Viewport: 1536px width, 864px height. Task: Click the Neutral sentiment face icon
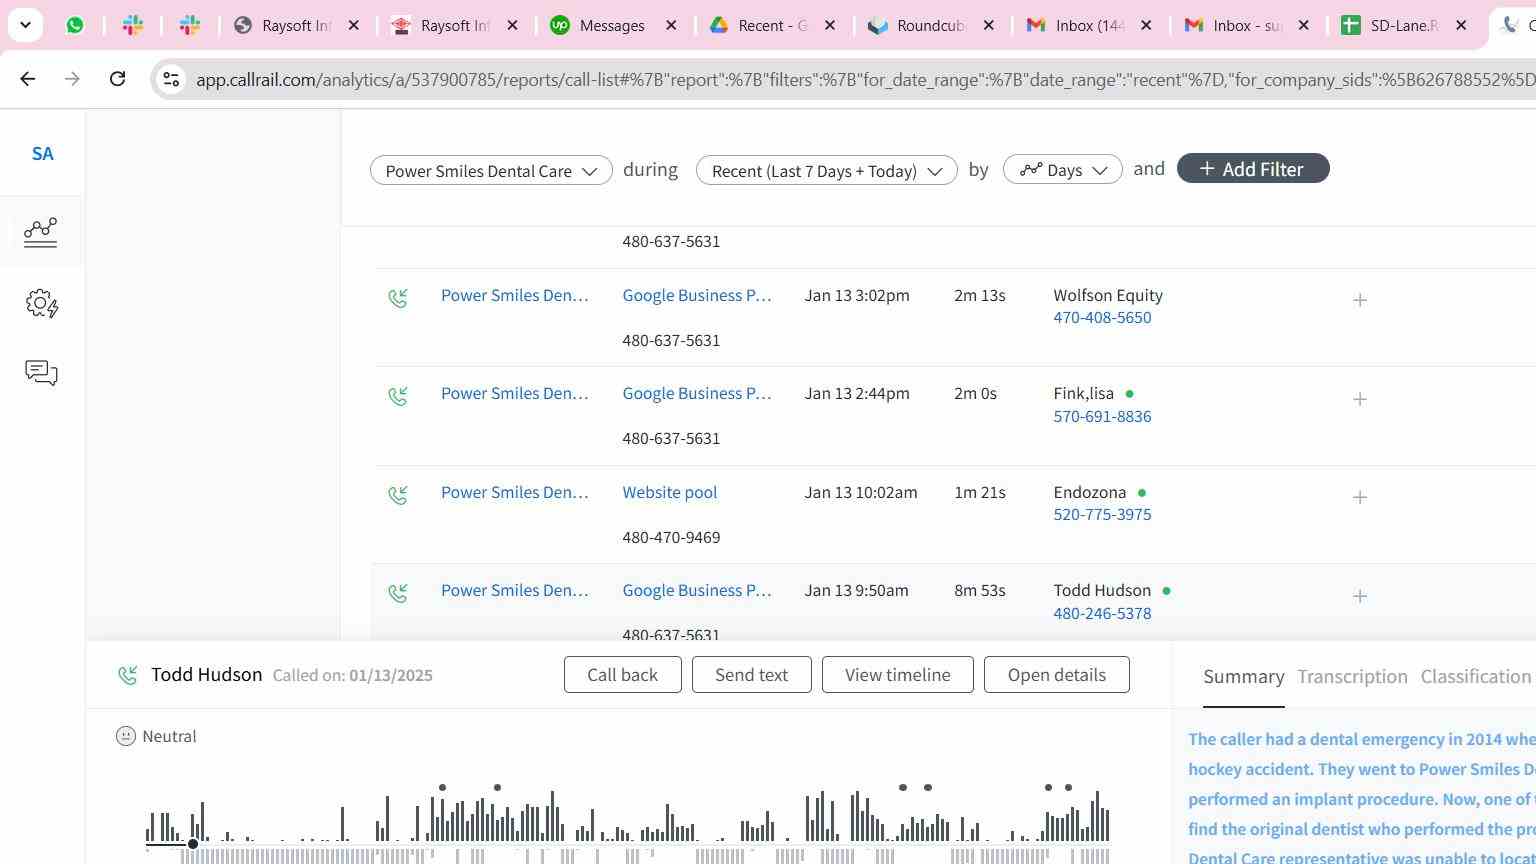tap(126, 737)
